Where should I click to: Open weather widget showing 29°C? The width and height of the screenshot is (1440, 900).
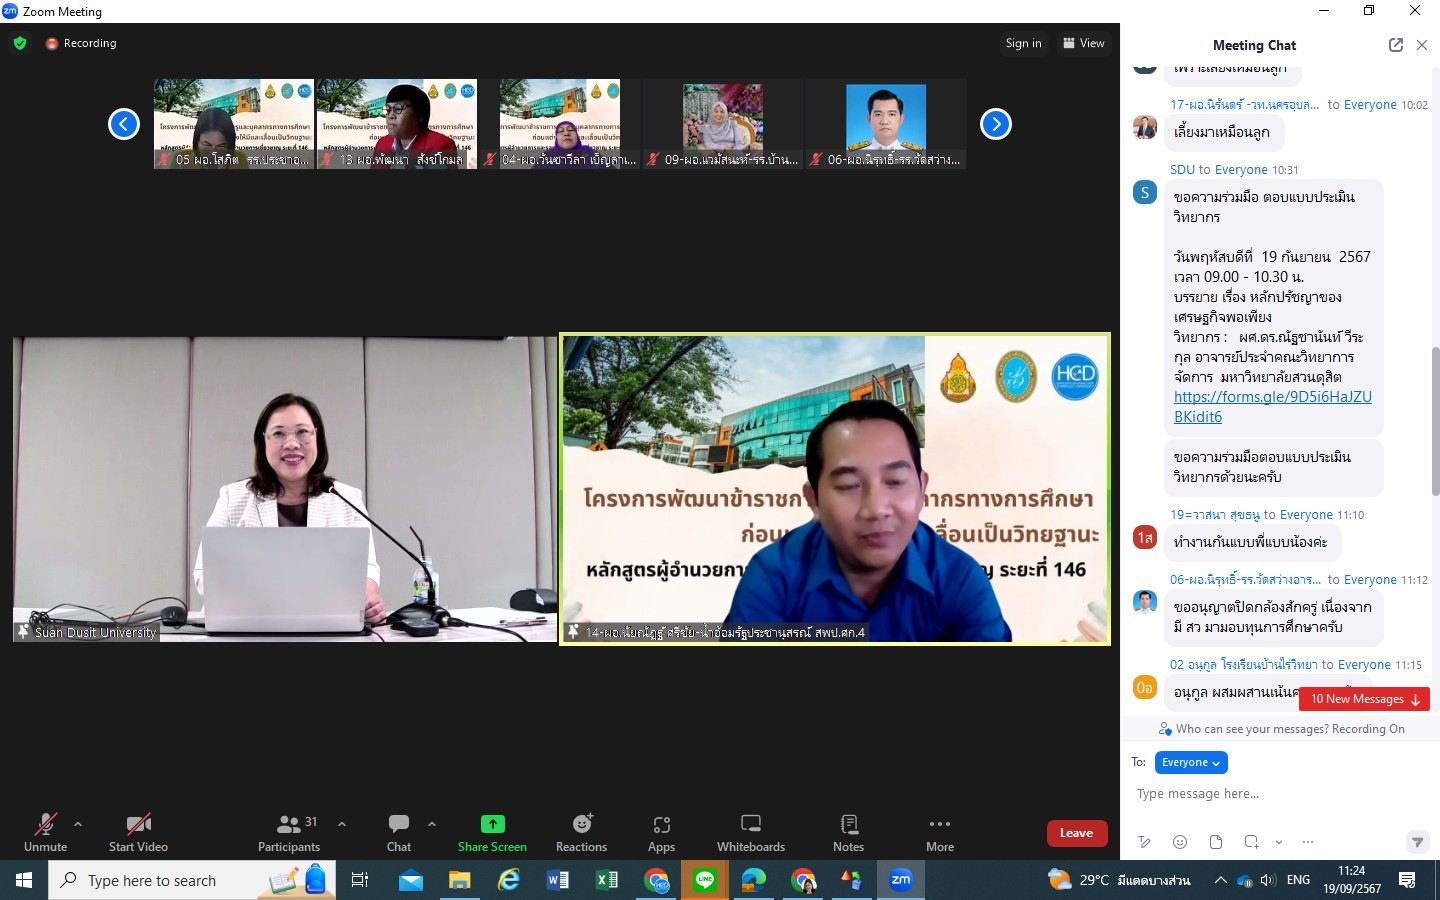click(x=1119, y=880)
